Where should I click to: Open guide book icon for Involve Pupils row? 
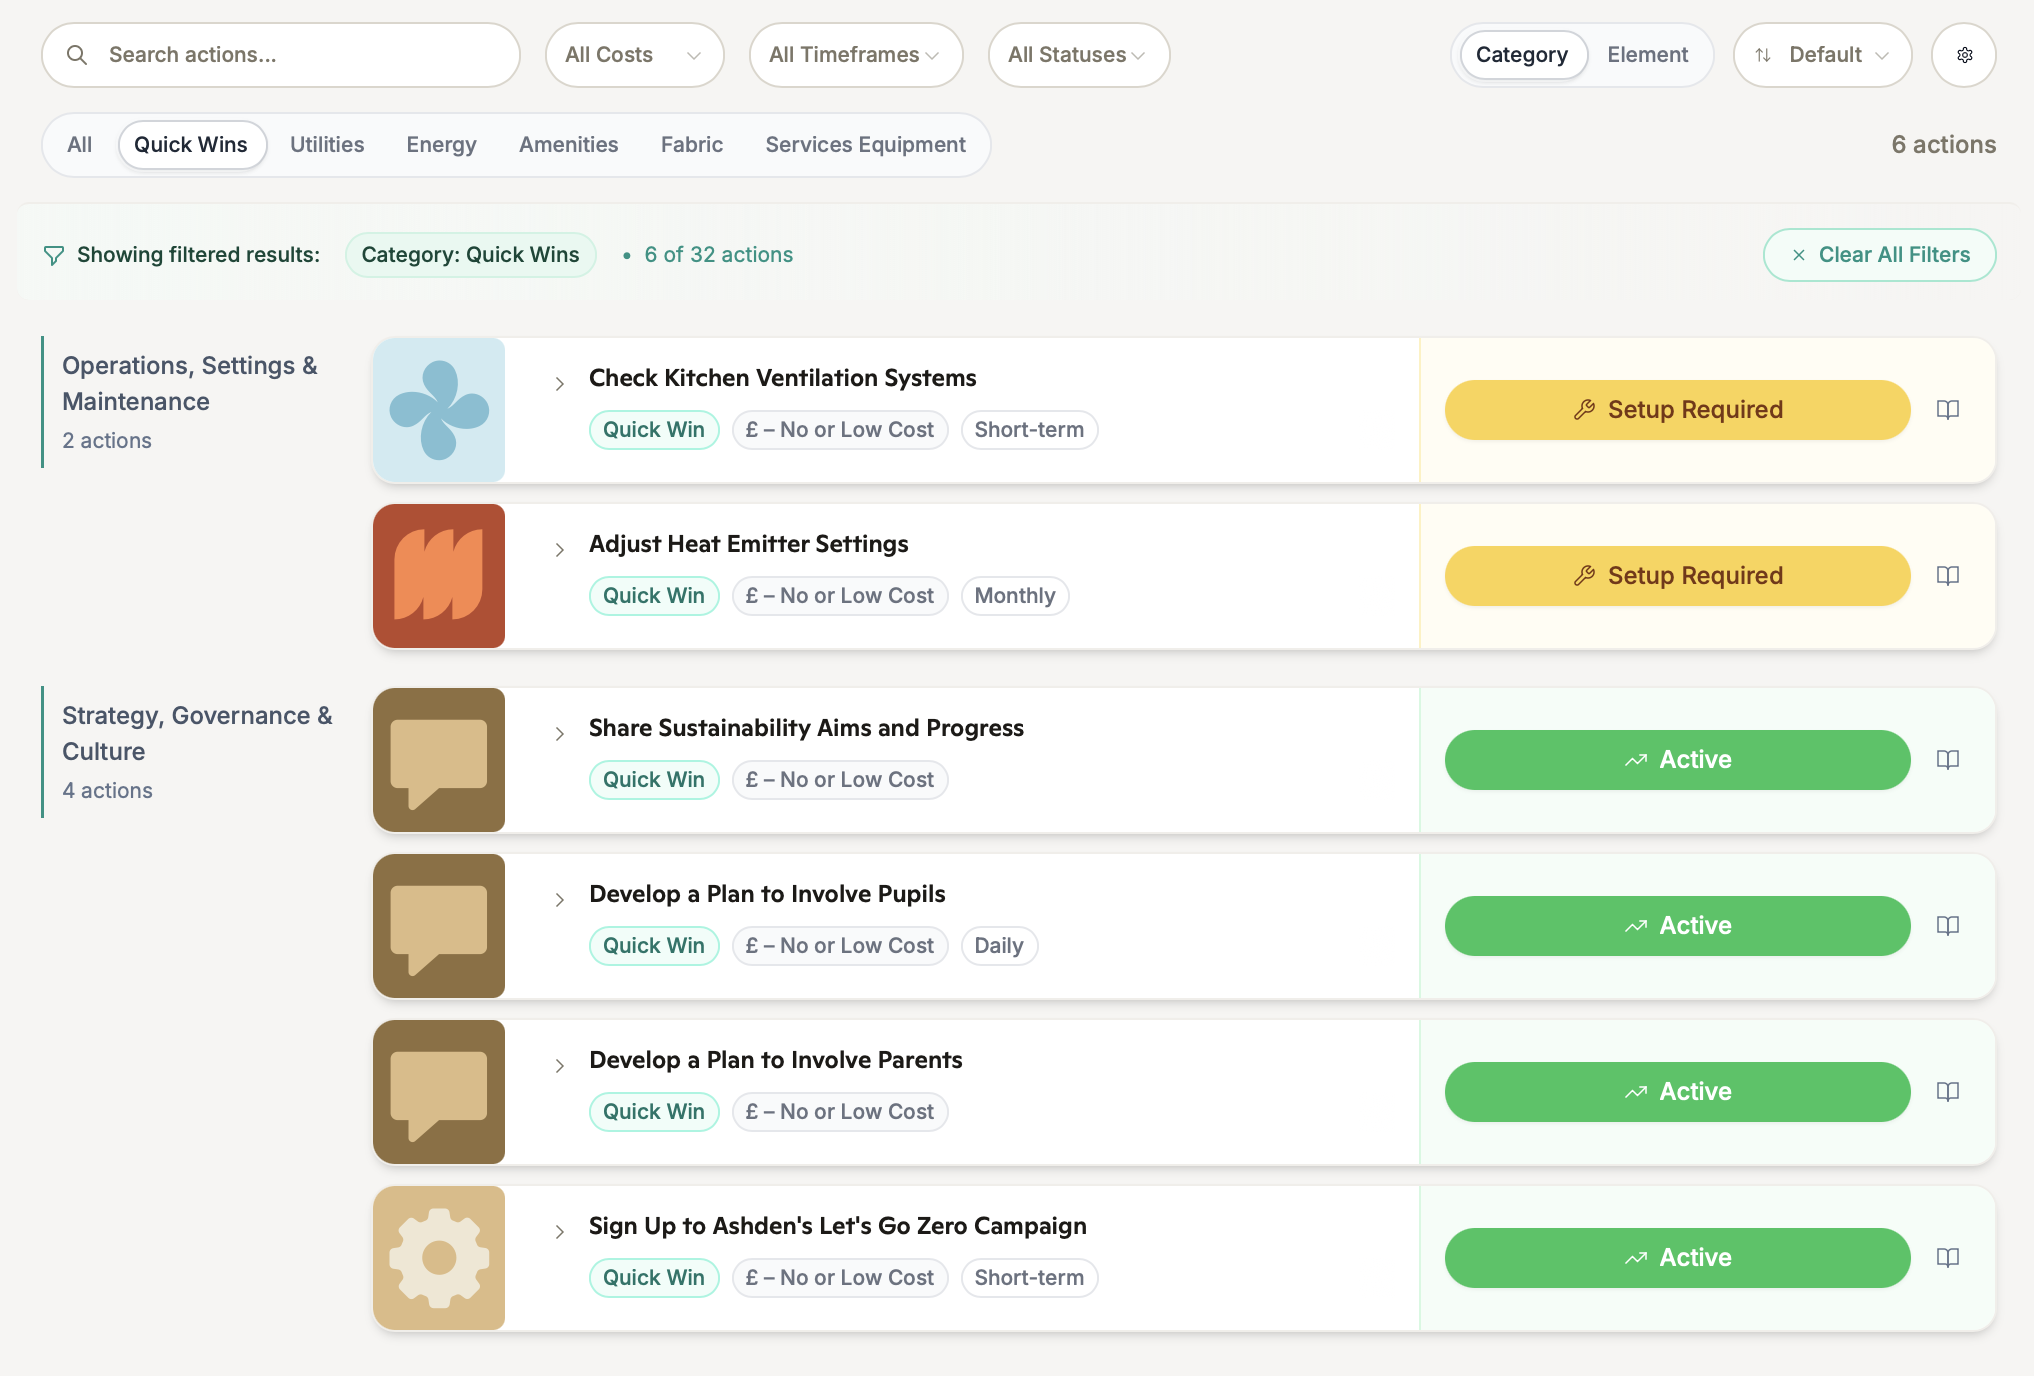pyautogui.click(x=1947, y=926)
